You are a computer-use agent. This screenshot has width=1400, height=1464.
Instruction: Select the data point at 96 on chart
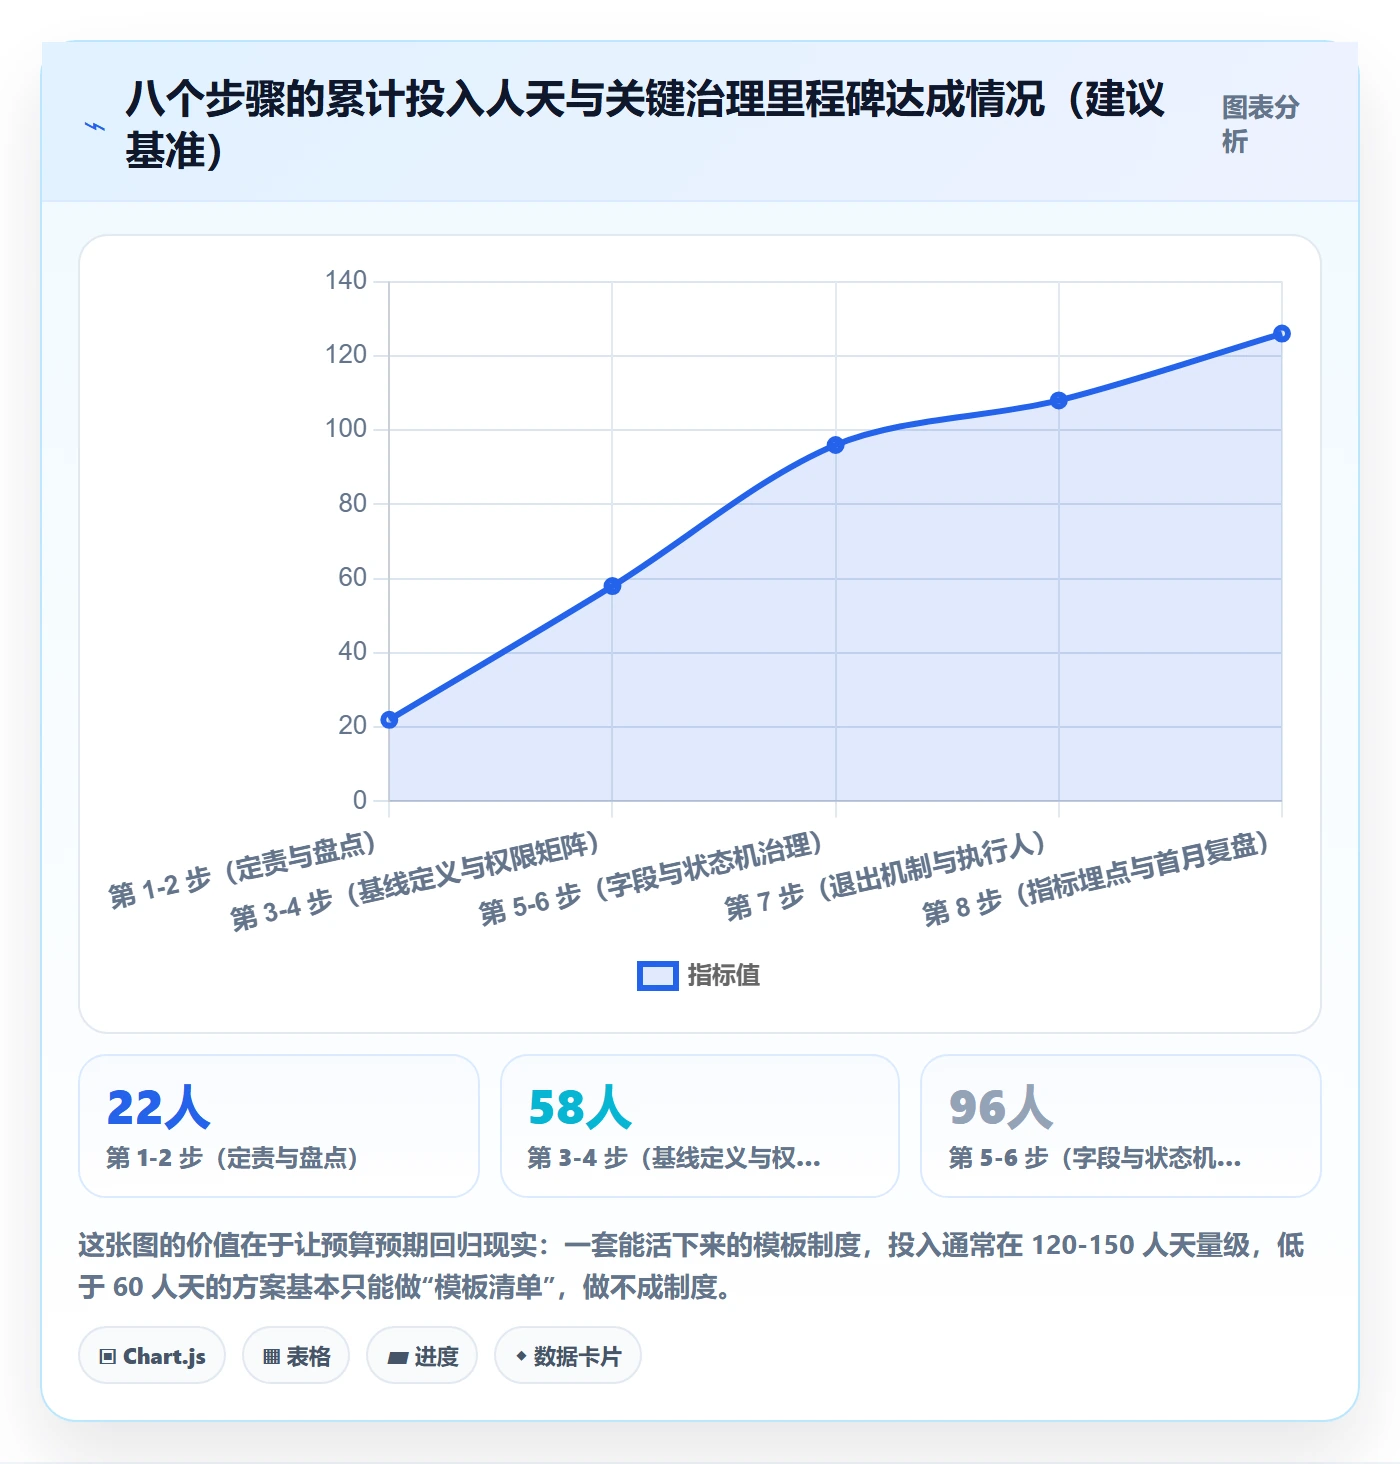tap(836, 445)
